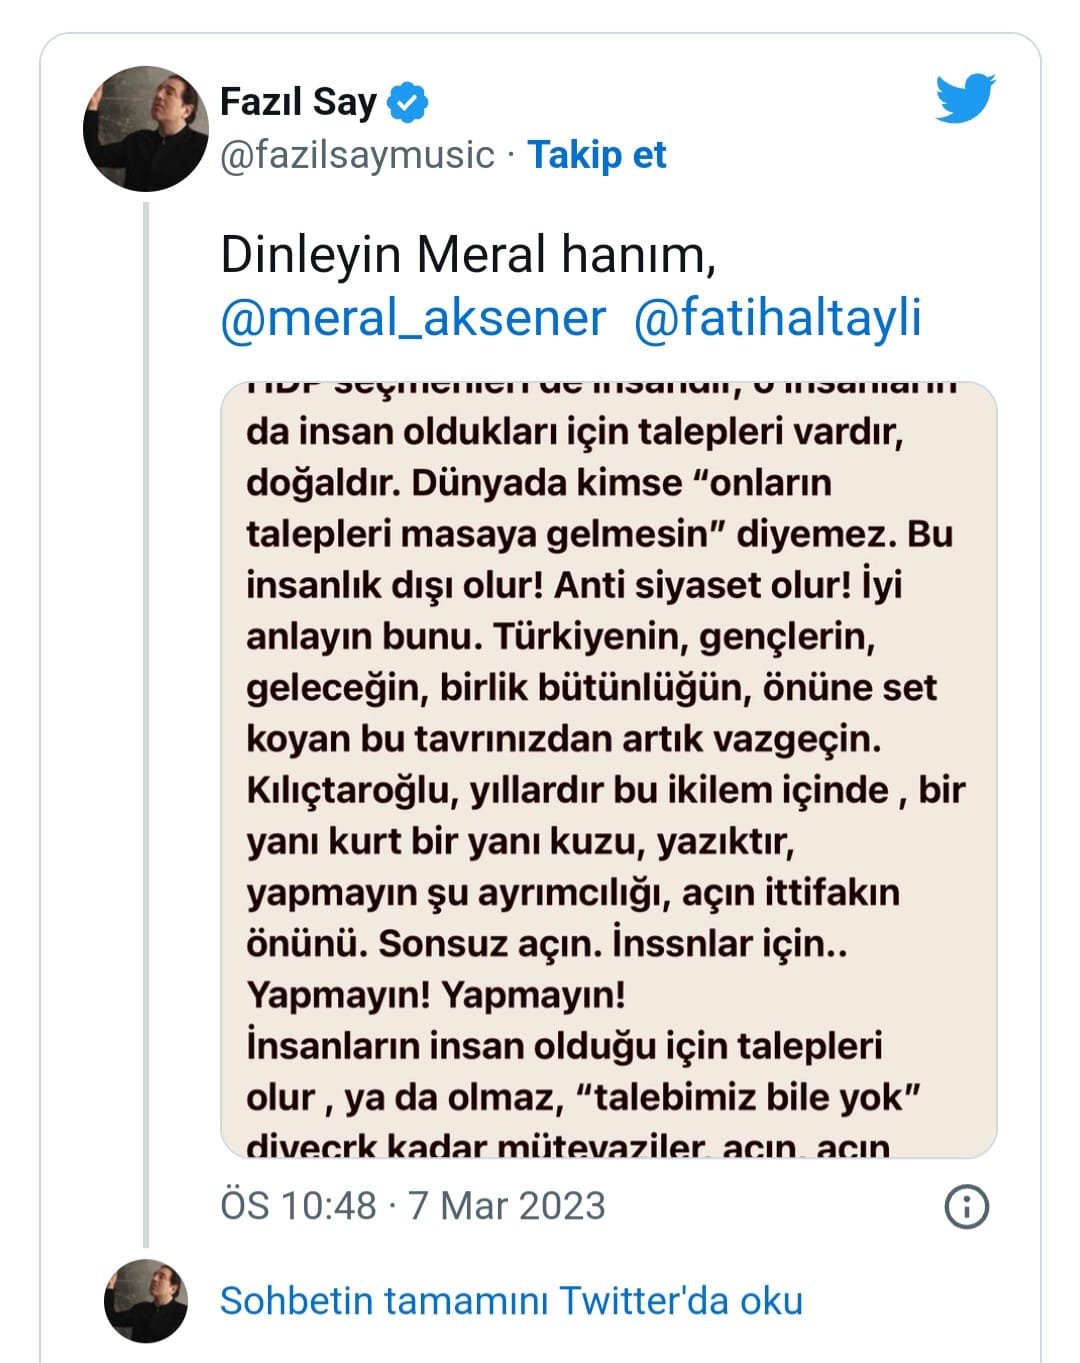The height and width of the screenshot is (1363, 1080).
Task: Click the "7 Mar 2023" tweet date
Action: click(507, 1206)
